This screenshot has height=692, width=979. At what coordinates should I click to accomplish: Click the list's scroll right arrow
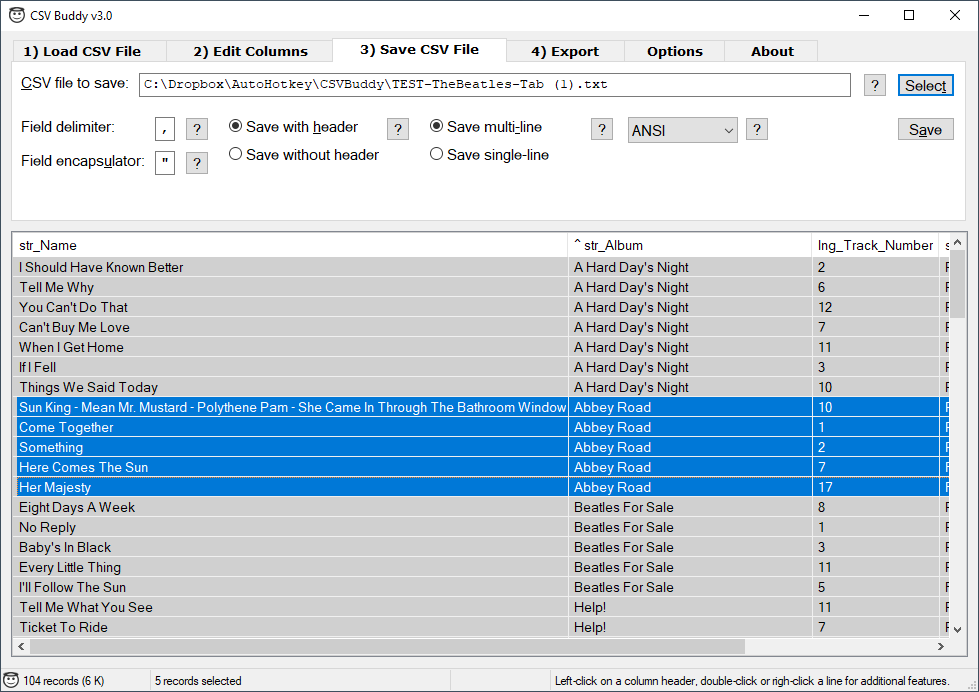(941, 646)
